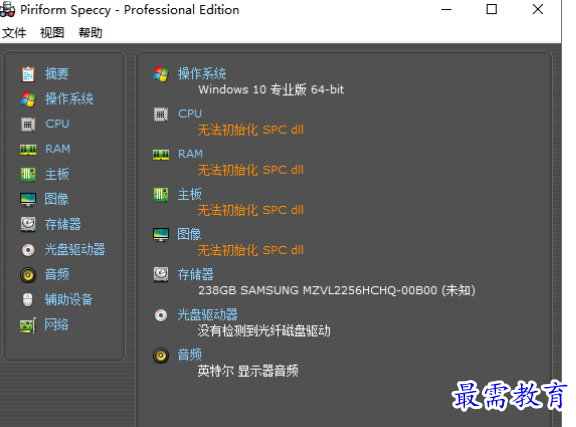Click the '无法初始化 SPC dll' error under CPU
Image resolution: width=576 pixels, height=427 pixels.
click(251, 130)
